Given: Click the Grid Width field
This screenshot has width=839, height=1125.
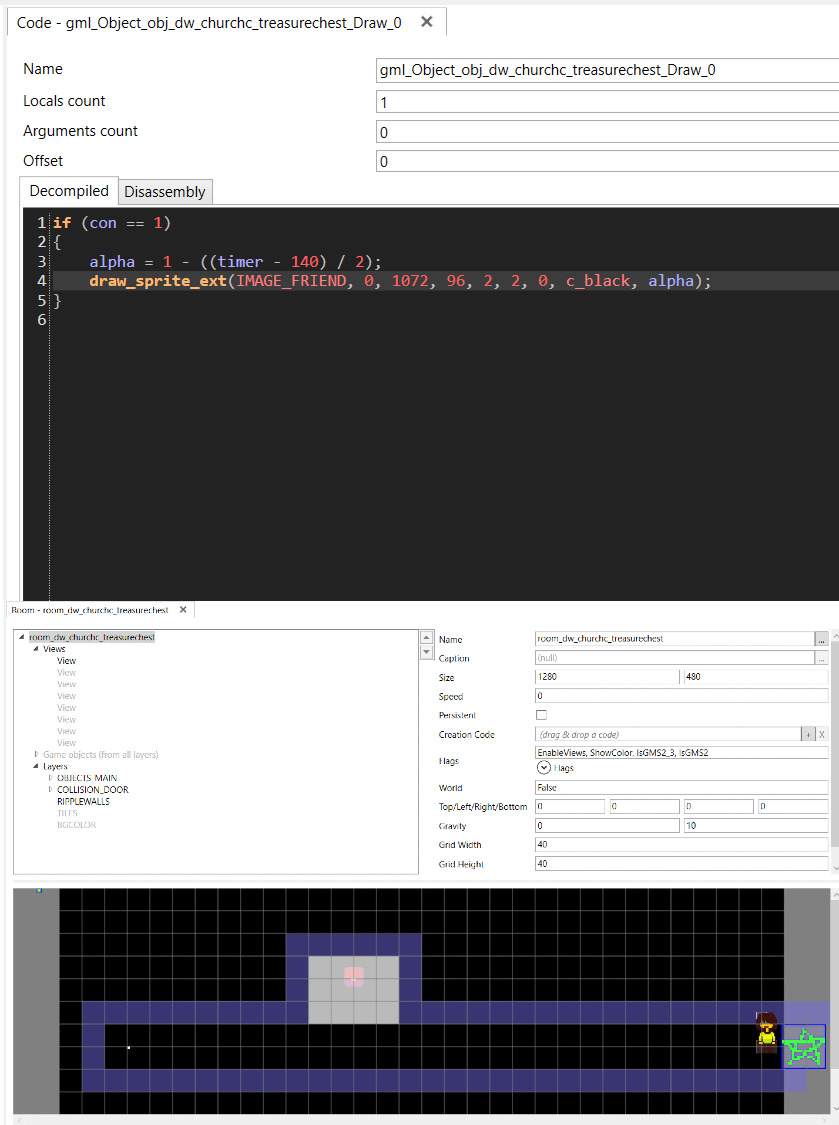Looking at the screenshot, I should click(682, 844).
